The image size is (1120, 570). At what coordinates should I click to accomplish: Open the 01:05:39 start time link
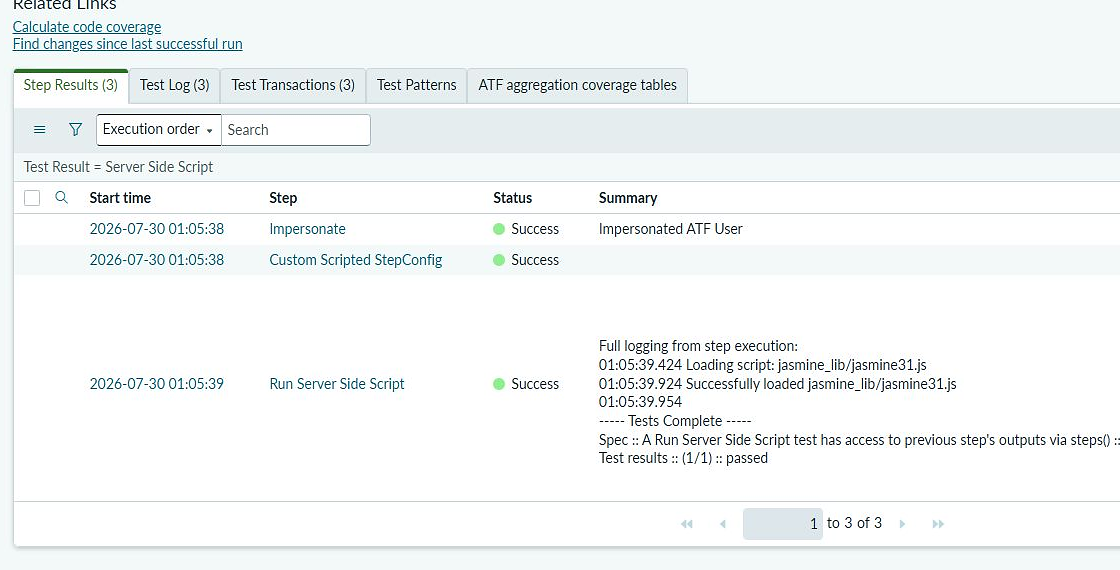click(156, 384)
